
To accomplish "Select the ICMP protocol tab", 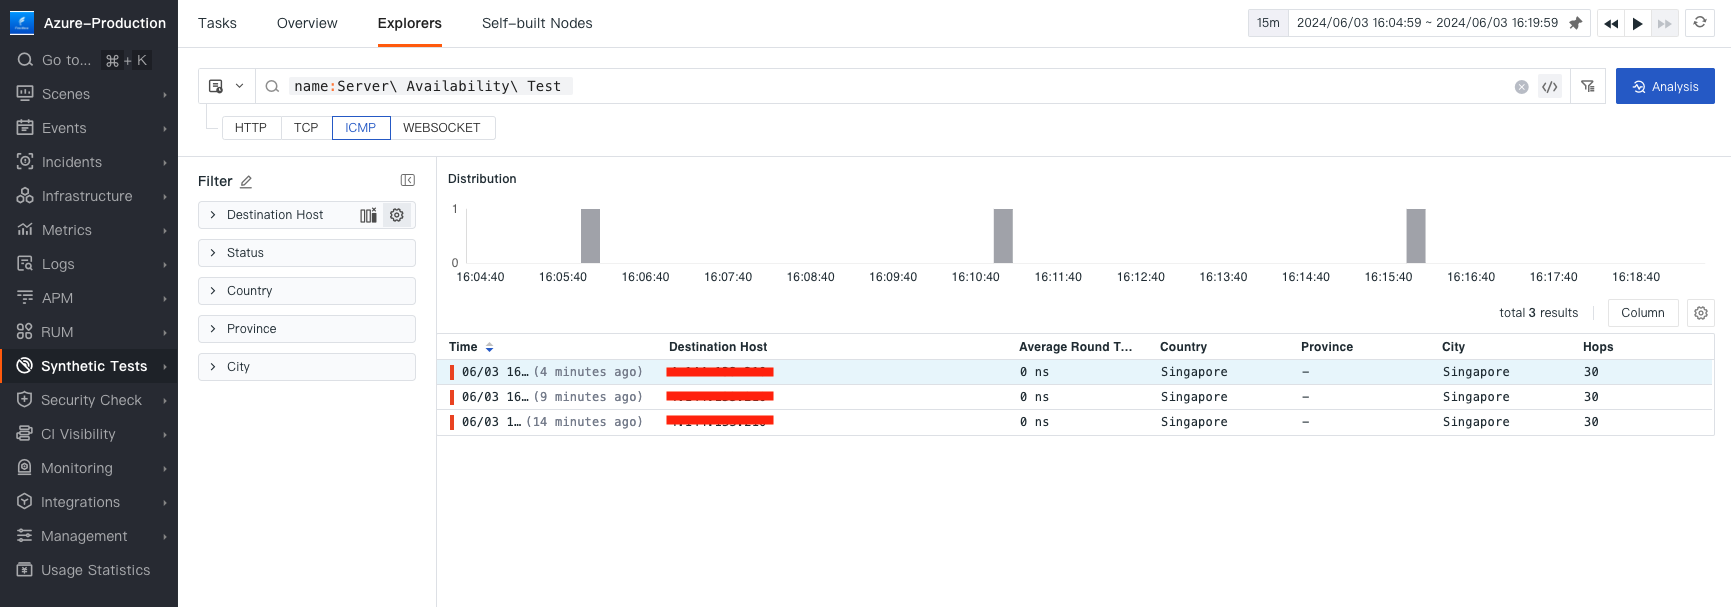I will click(x=361, y=128).
